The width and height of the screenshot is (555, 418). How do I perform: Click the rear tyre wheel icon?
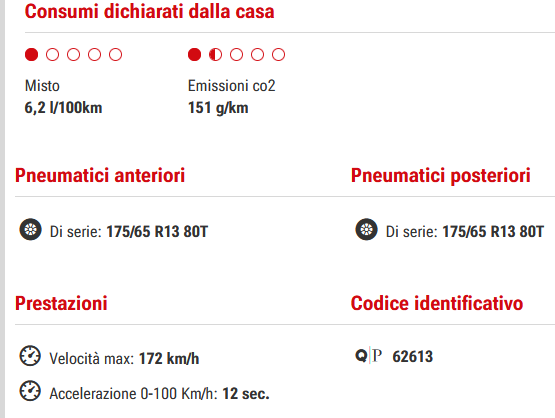pyautogui.click(x=366, y=229)
